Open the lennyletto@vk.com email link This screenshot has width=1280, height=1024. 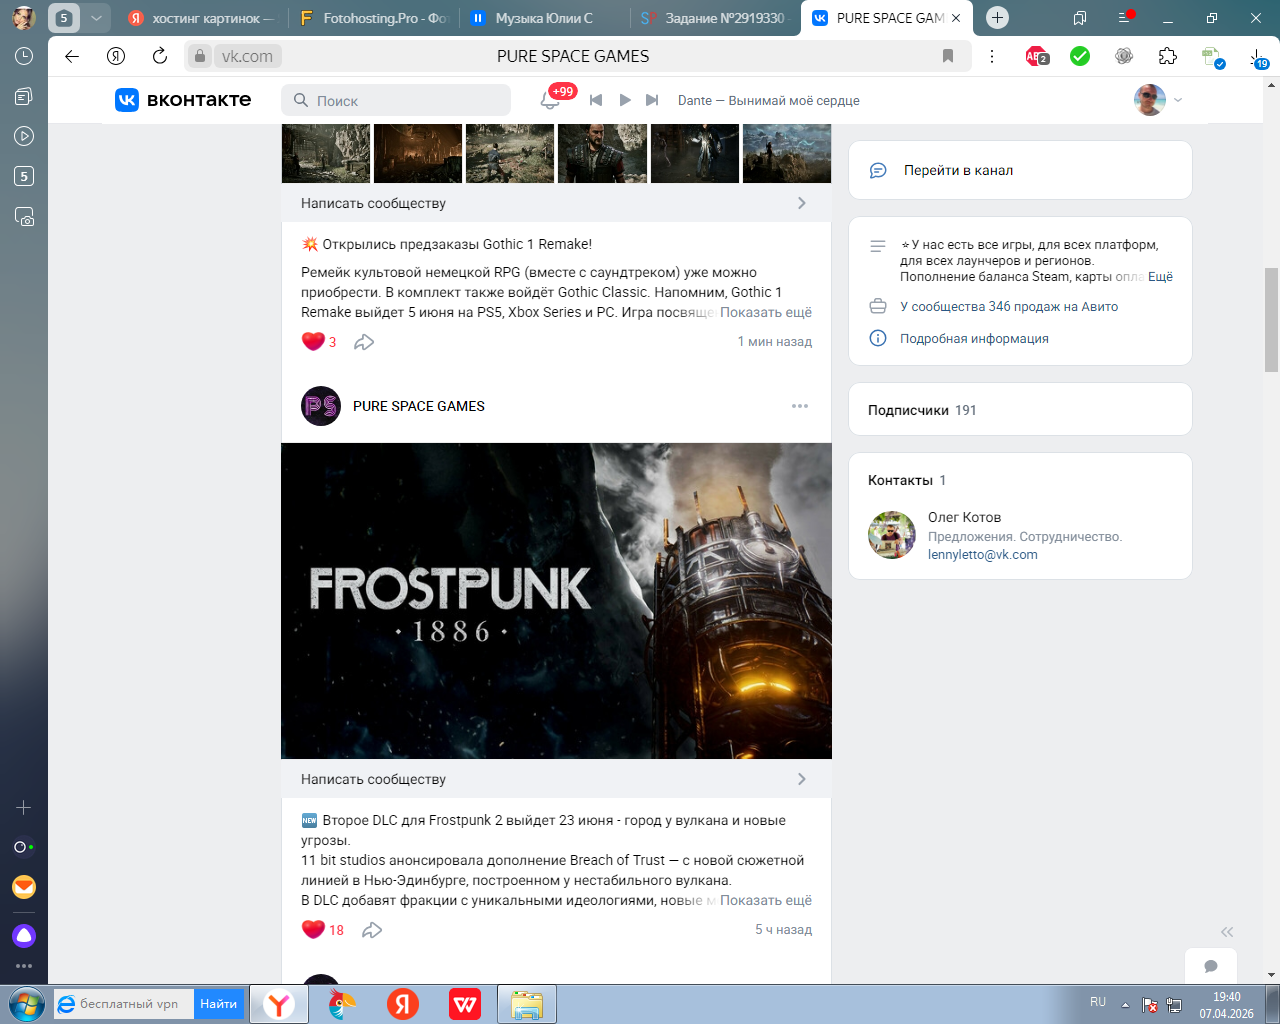click(982, 554)
